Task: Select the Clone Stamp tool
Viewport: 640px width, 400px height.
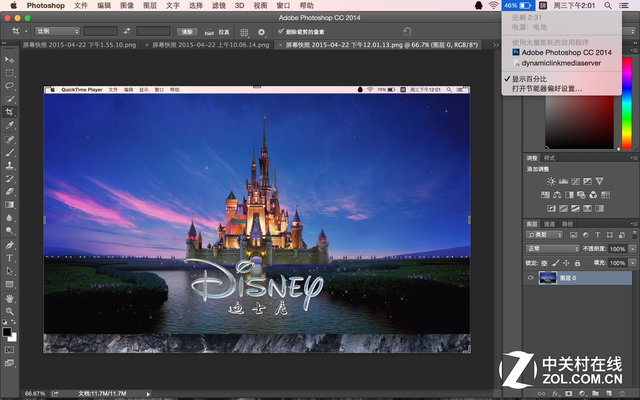Action: (x=9, y=166)
